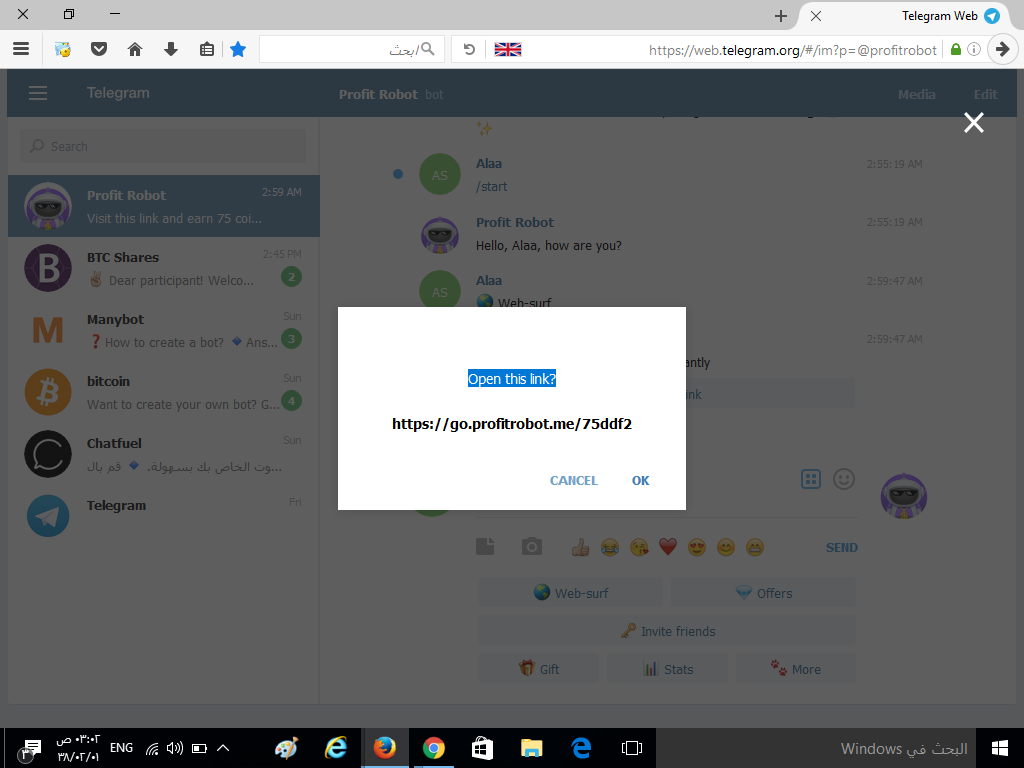Open the Telegram hamburger menu
Viewport: 1024px width, 768px height.
[x=38, y=93]
